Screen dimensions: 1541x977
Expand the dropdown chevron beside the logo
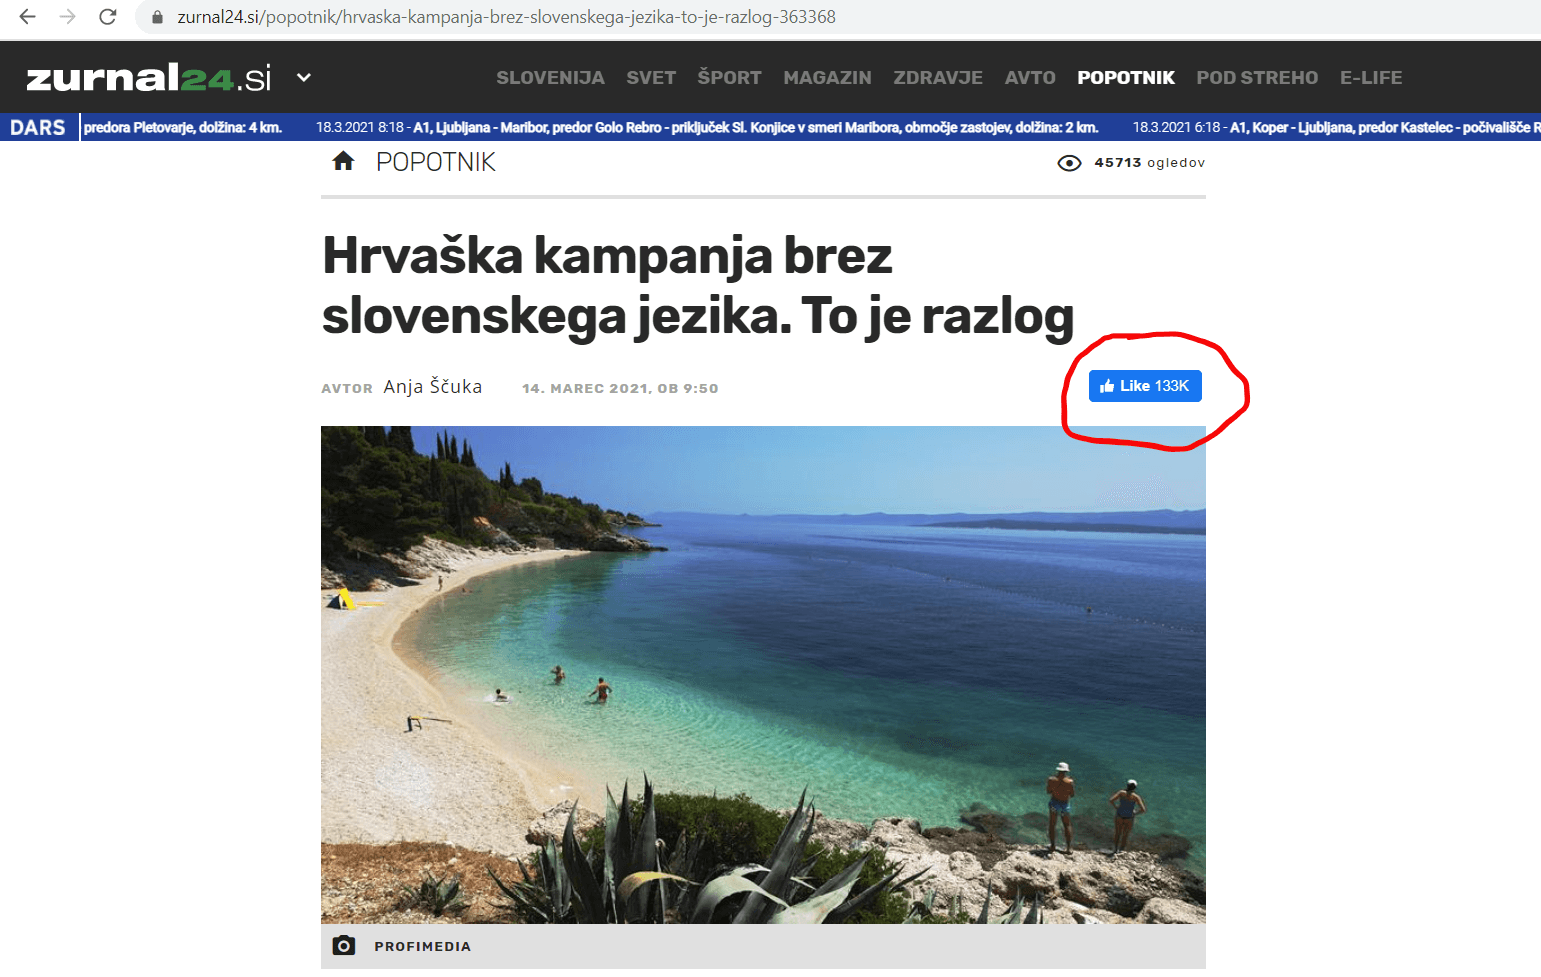click(304, 77)
